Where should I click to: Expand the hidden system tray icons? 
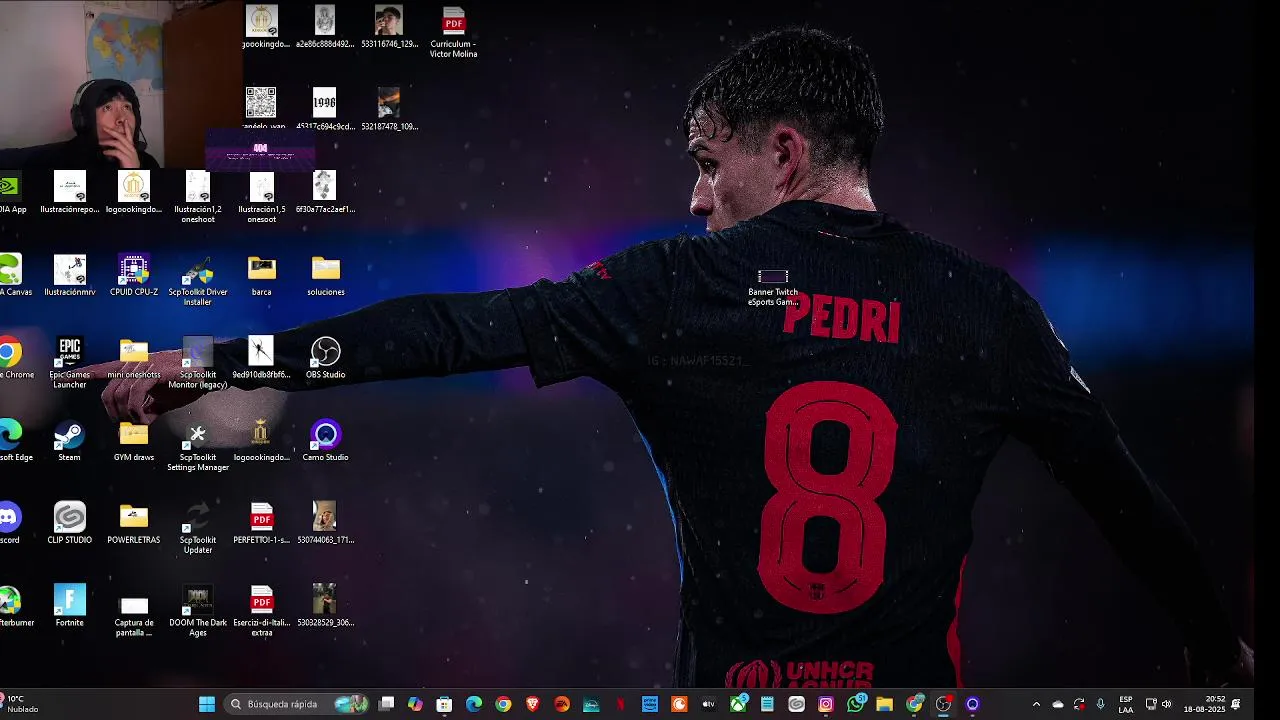tap(1036, 704)
